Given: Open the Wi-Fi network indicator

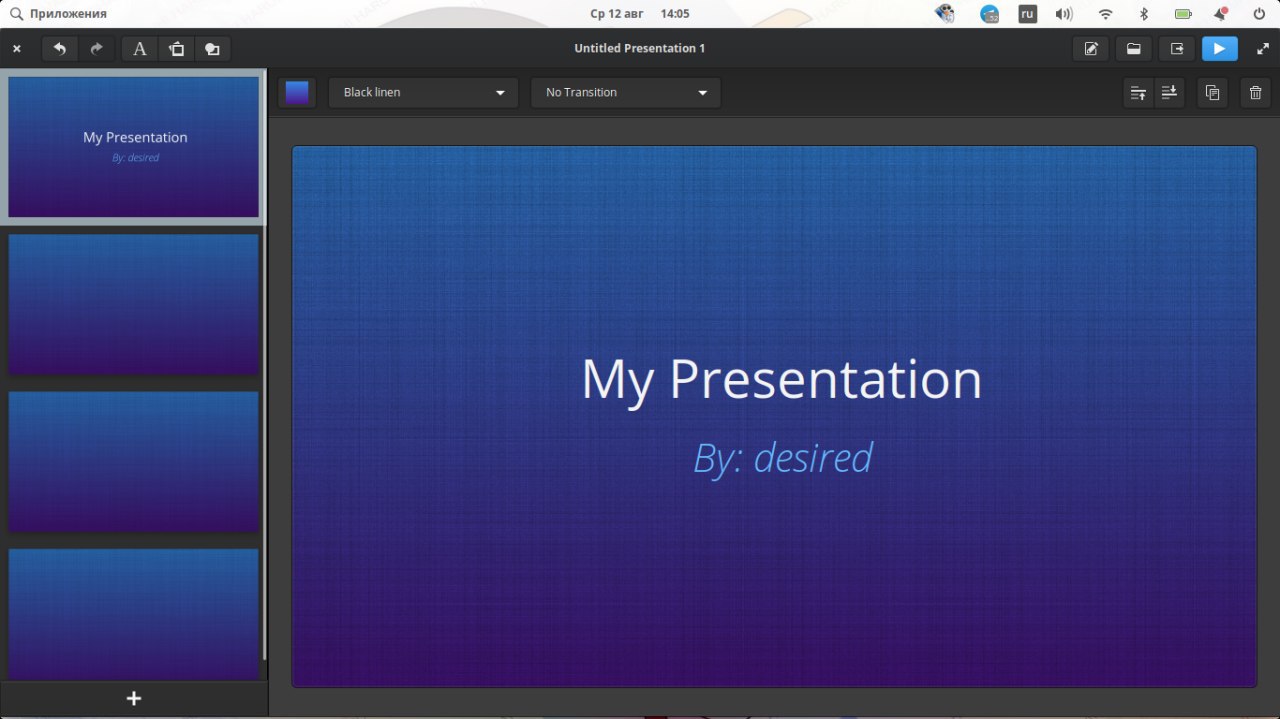Looking at the screenshot, I should point(1105,14).
